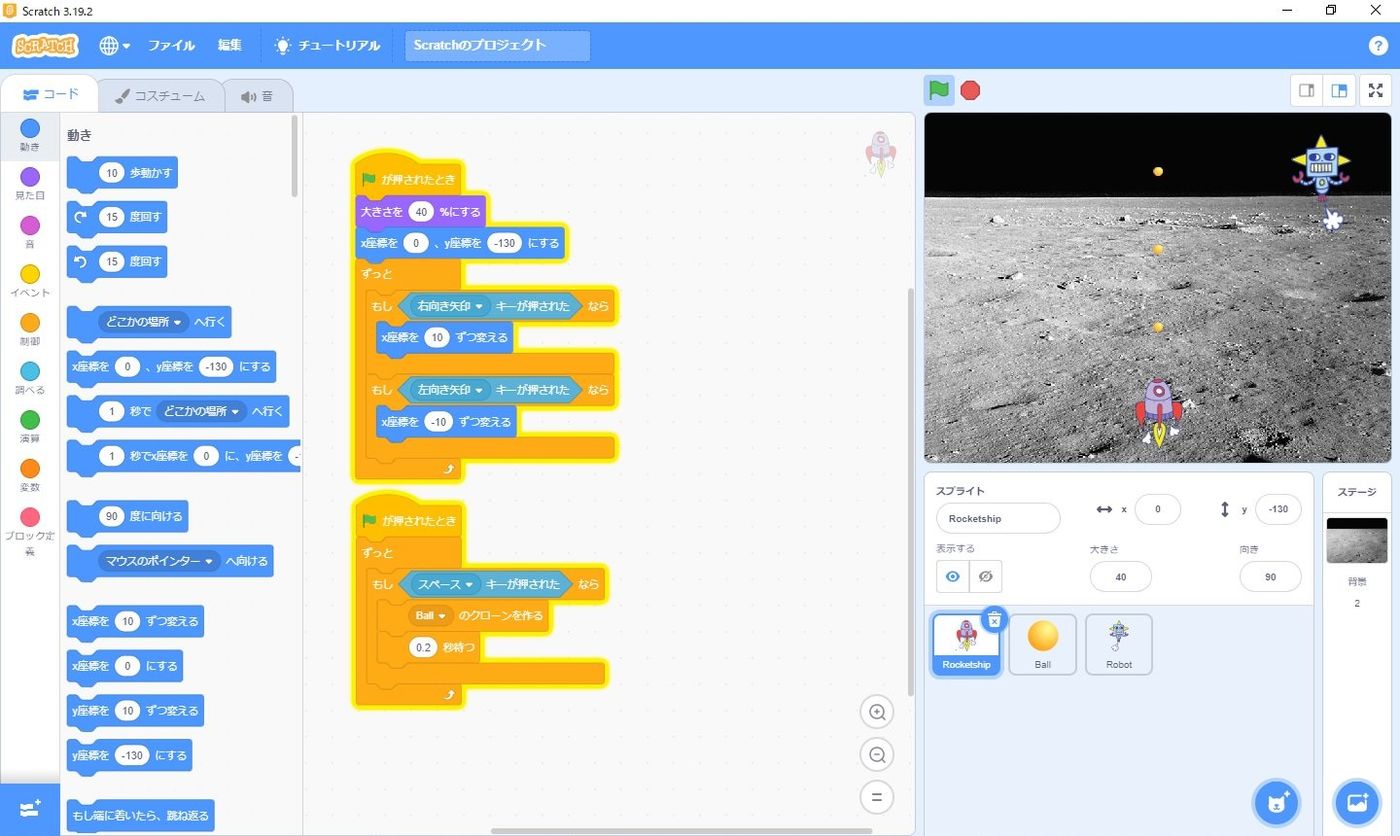Select the 調べる light blue category

click(30, 378)
